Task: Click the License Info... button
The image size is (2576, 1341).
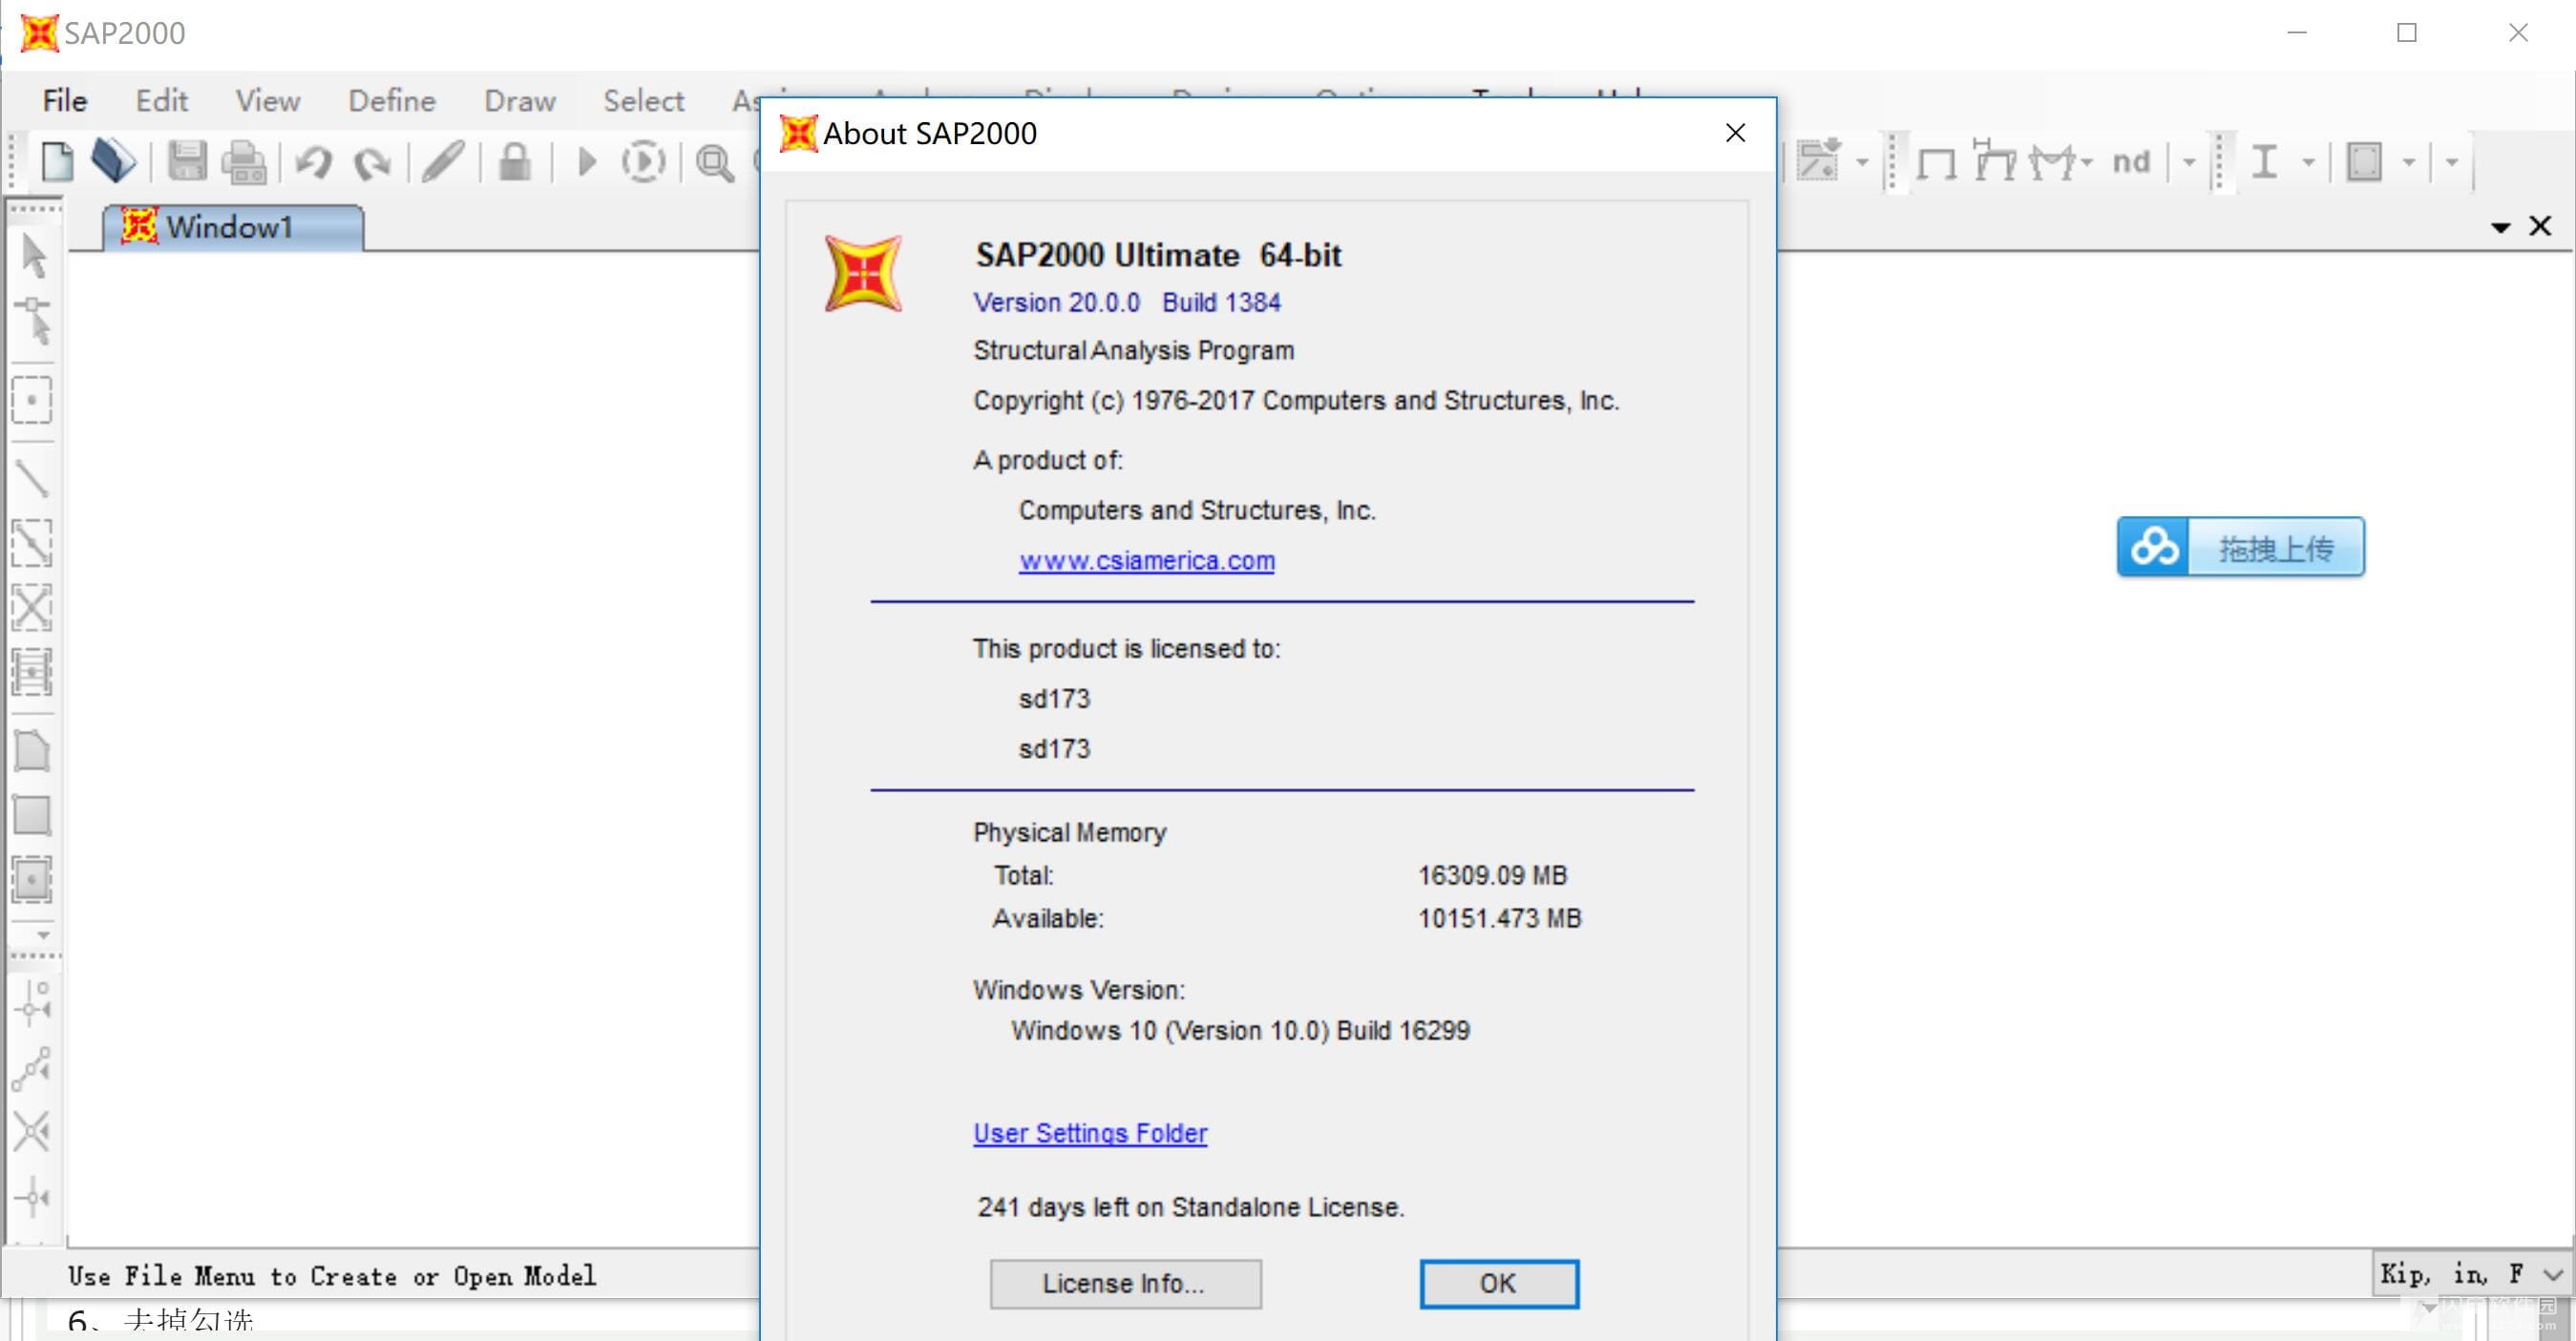Action: pyautogui.click(x=1125, y=1283)
